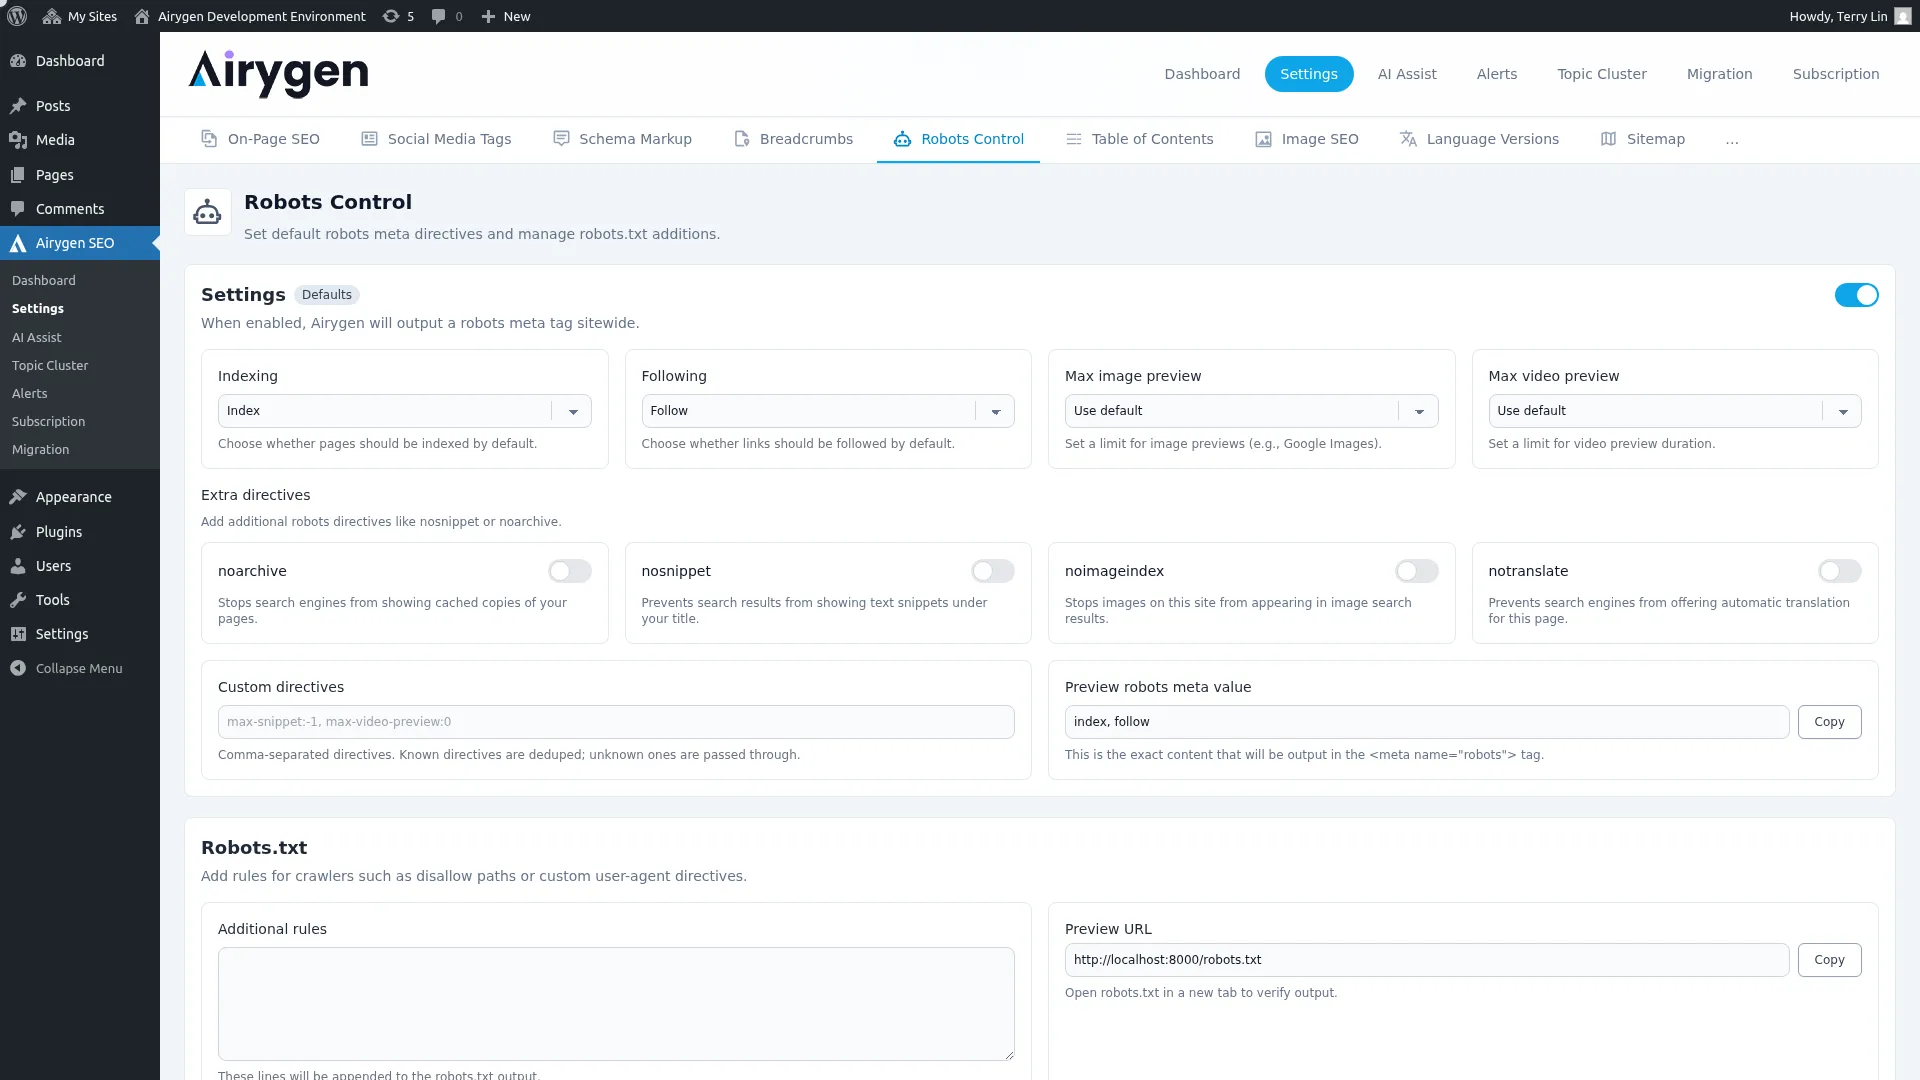Click the Image SEO picture icon

click(x=1263, y=139)
